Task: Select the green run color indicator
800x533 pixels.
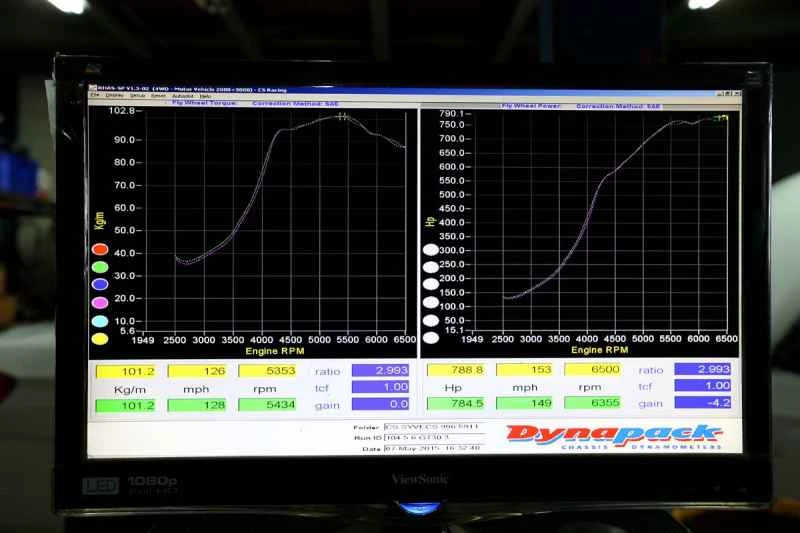Action: click(100, 267)
